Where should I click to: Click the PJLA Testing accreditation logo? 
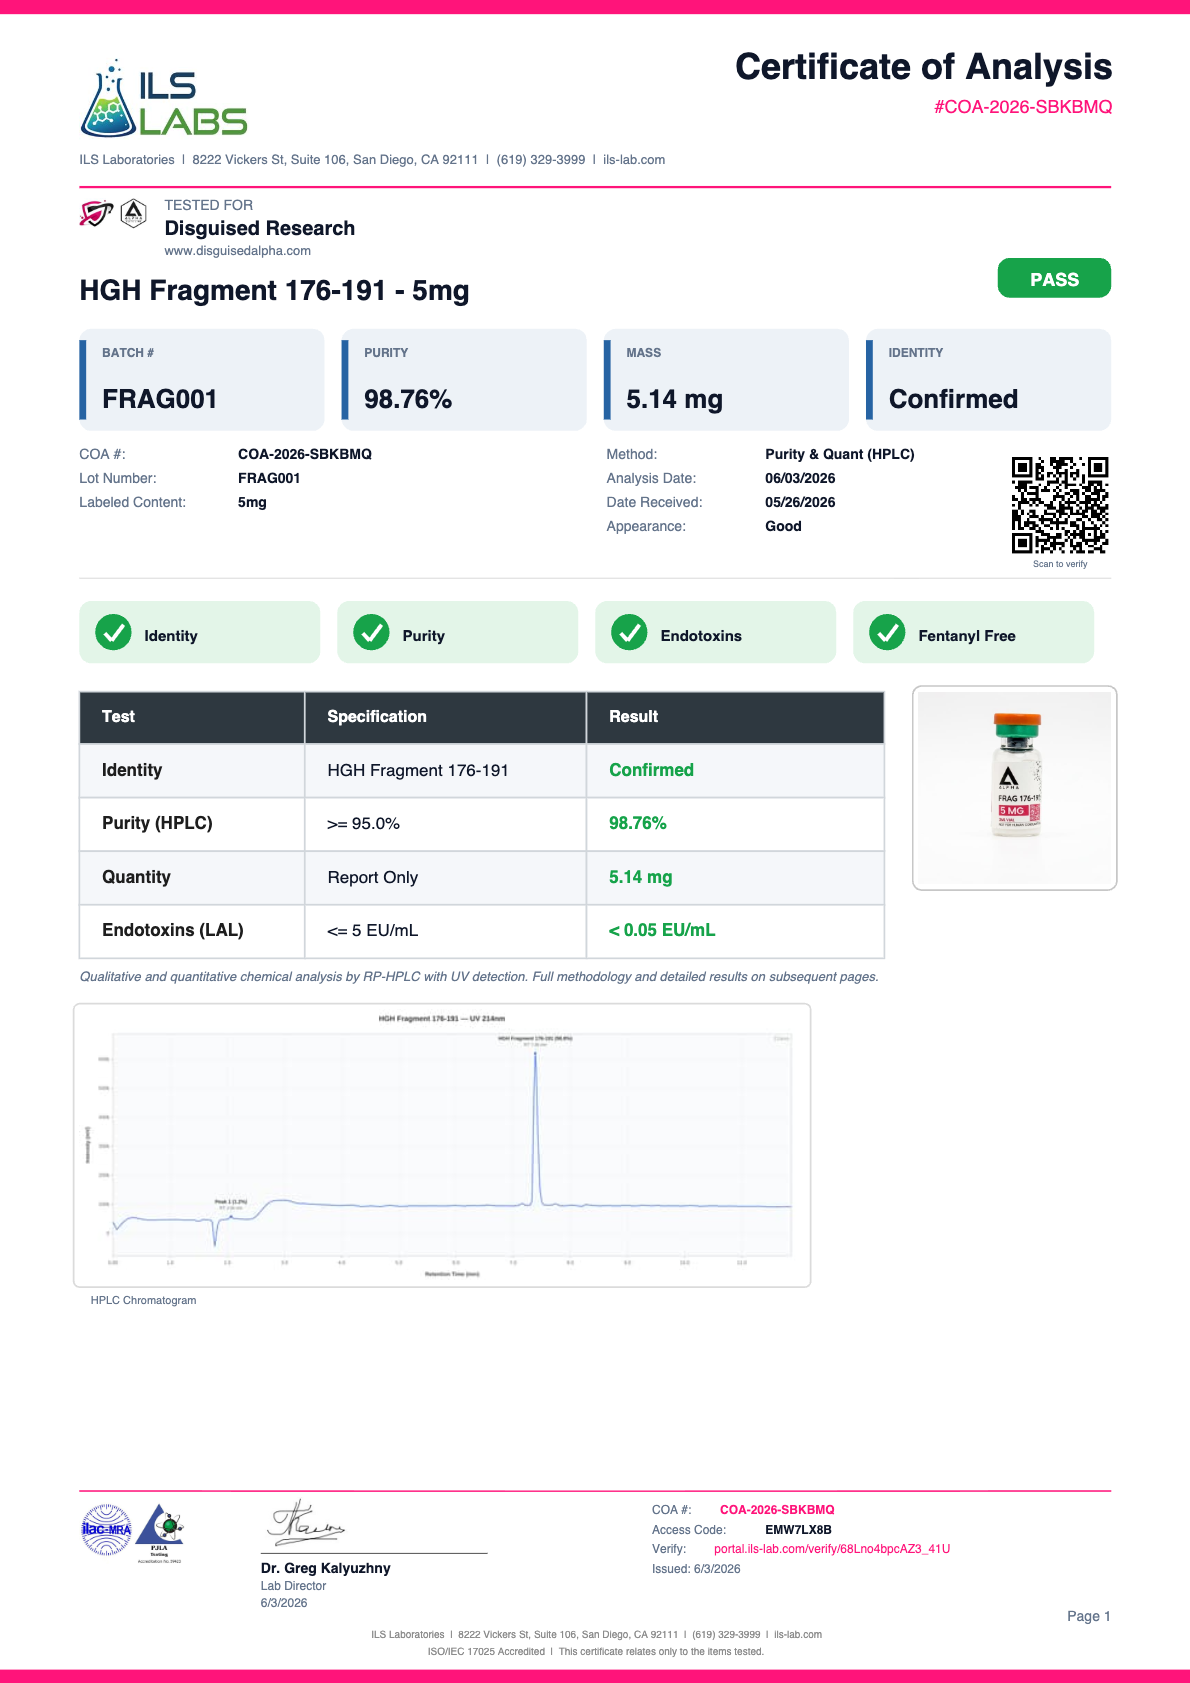click(160, 1532)
